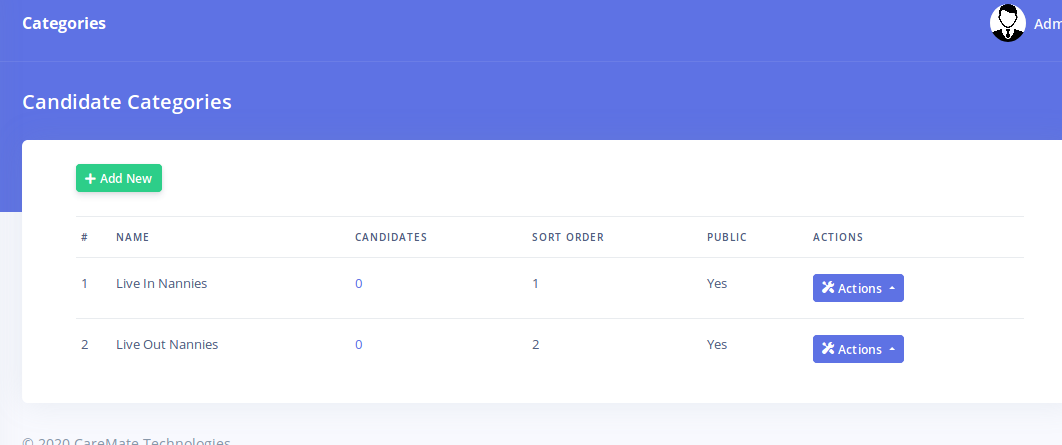Expand the Actions caret for Live In Nannies

tap(892, 289)
